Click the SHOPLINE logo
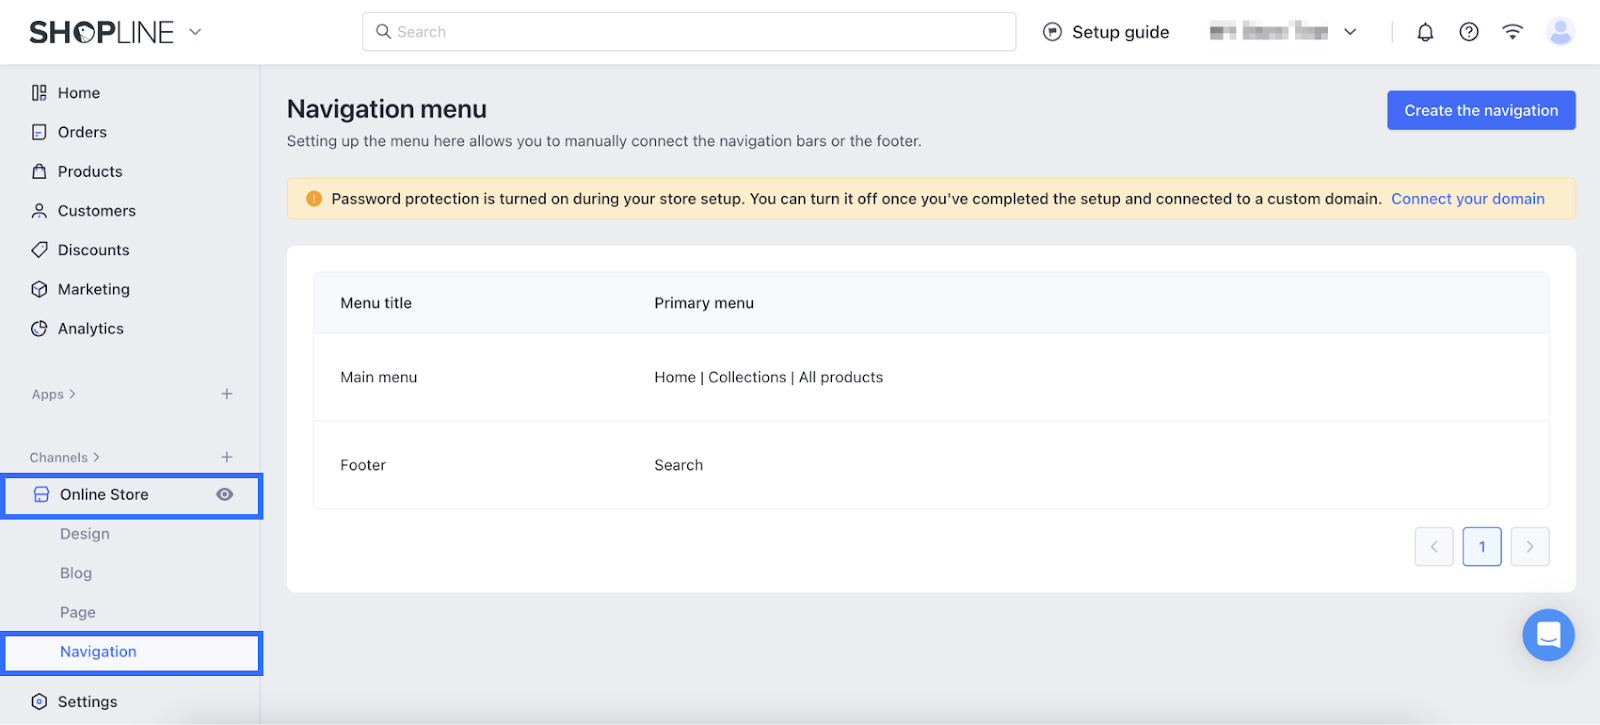 coord(101,32)
